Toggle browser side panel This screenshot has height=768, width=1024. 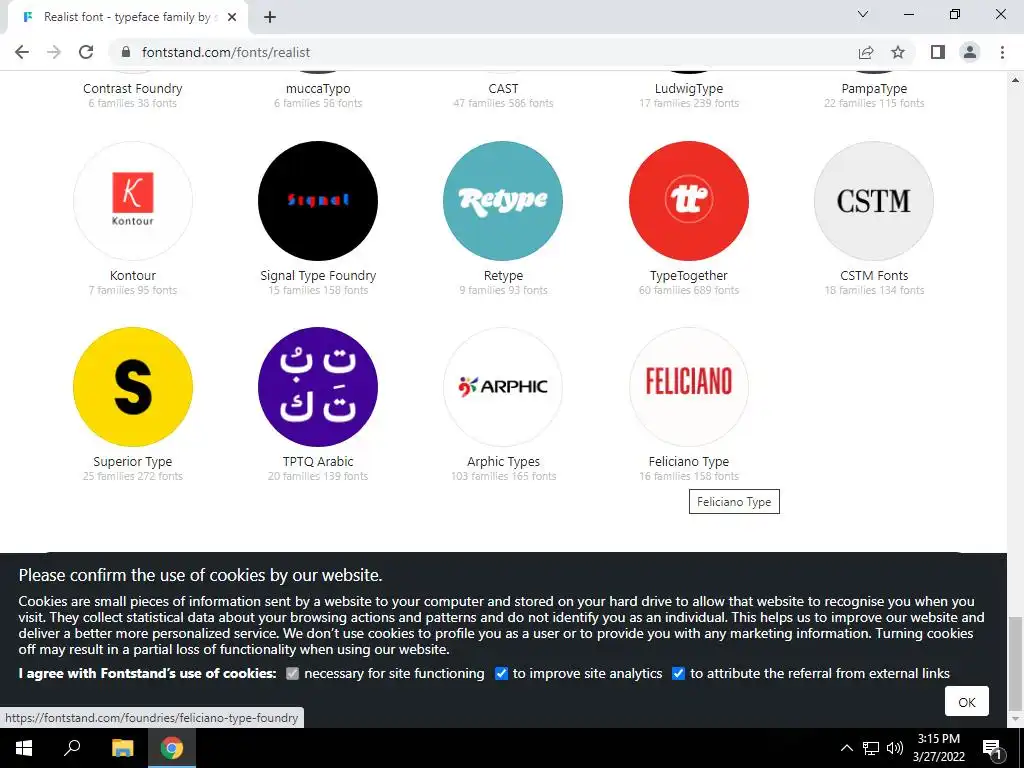[x=938, y=52]
